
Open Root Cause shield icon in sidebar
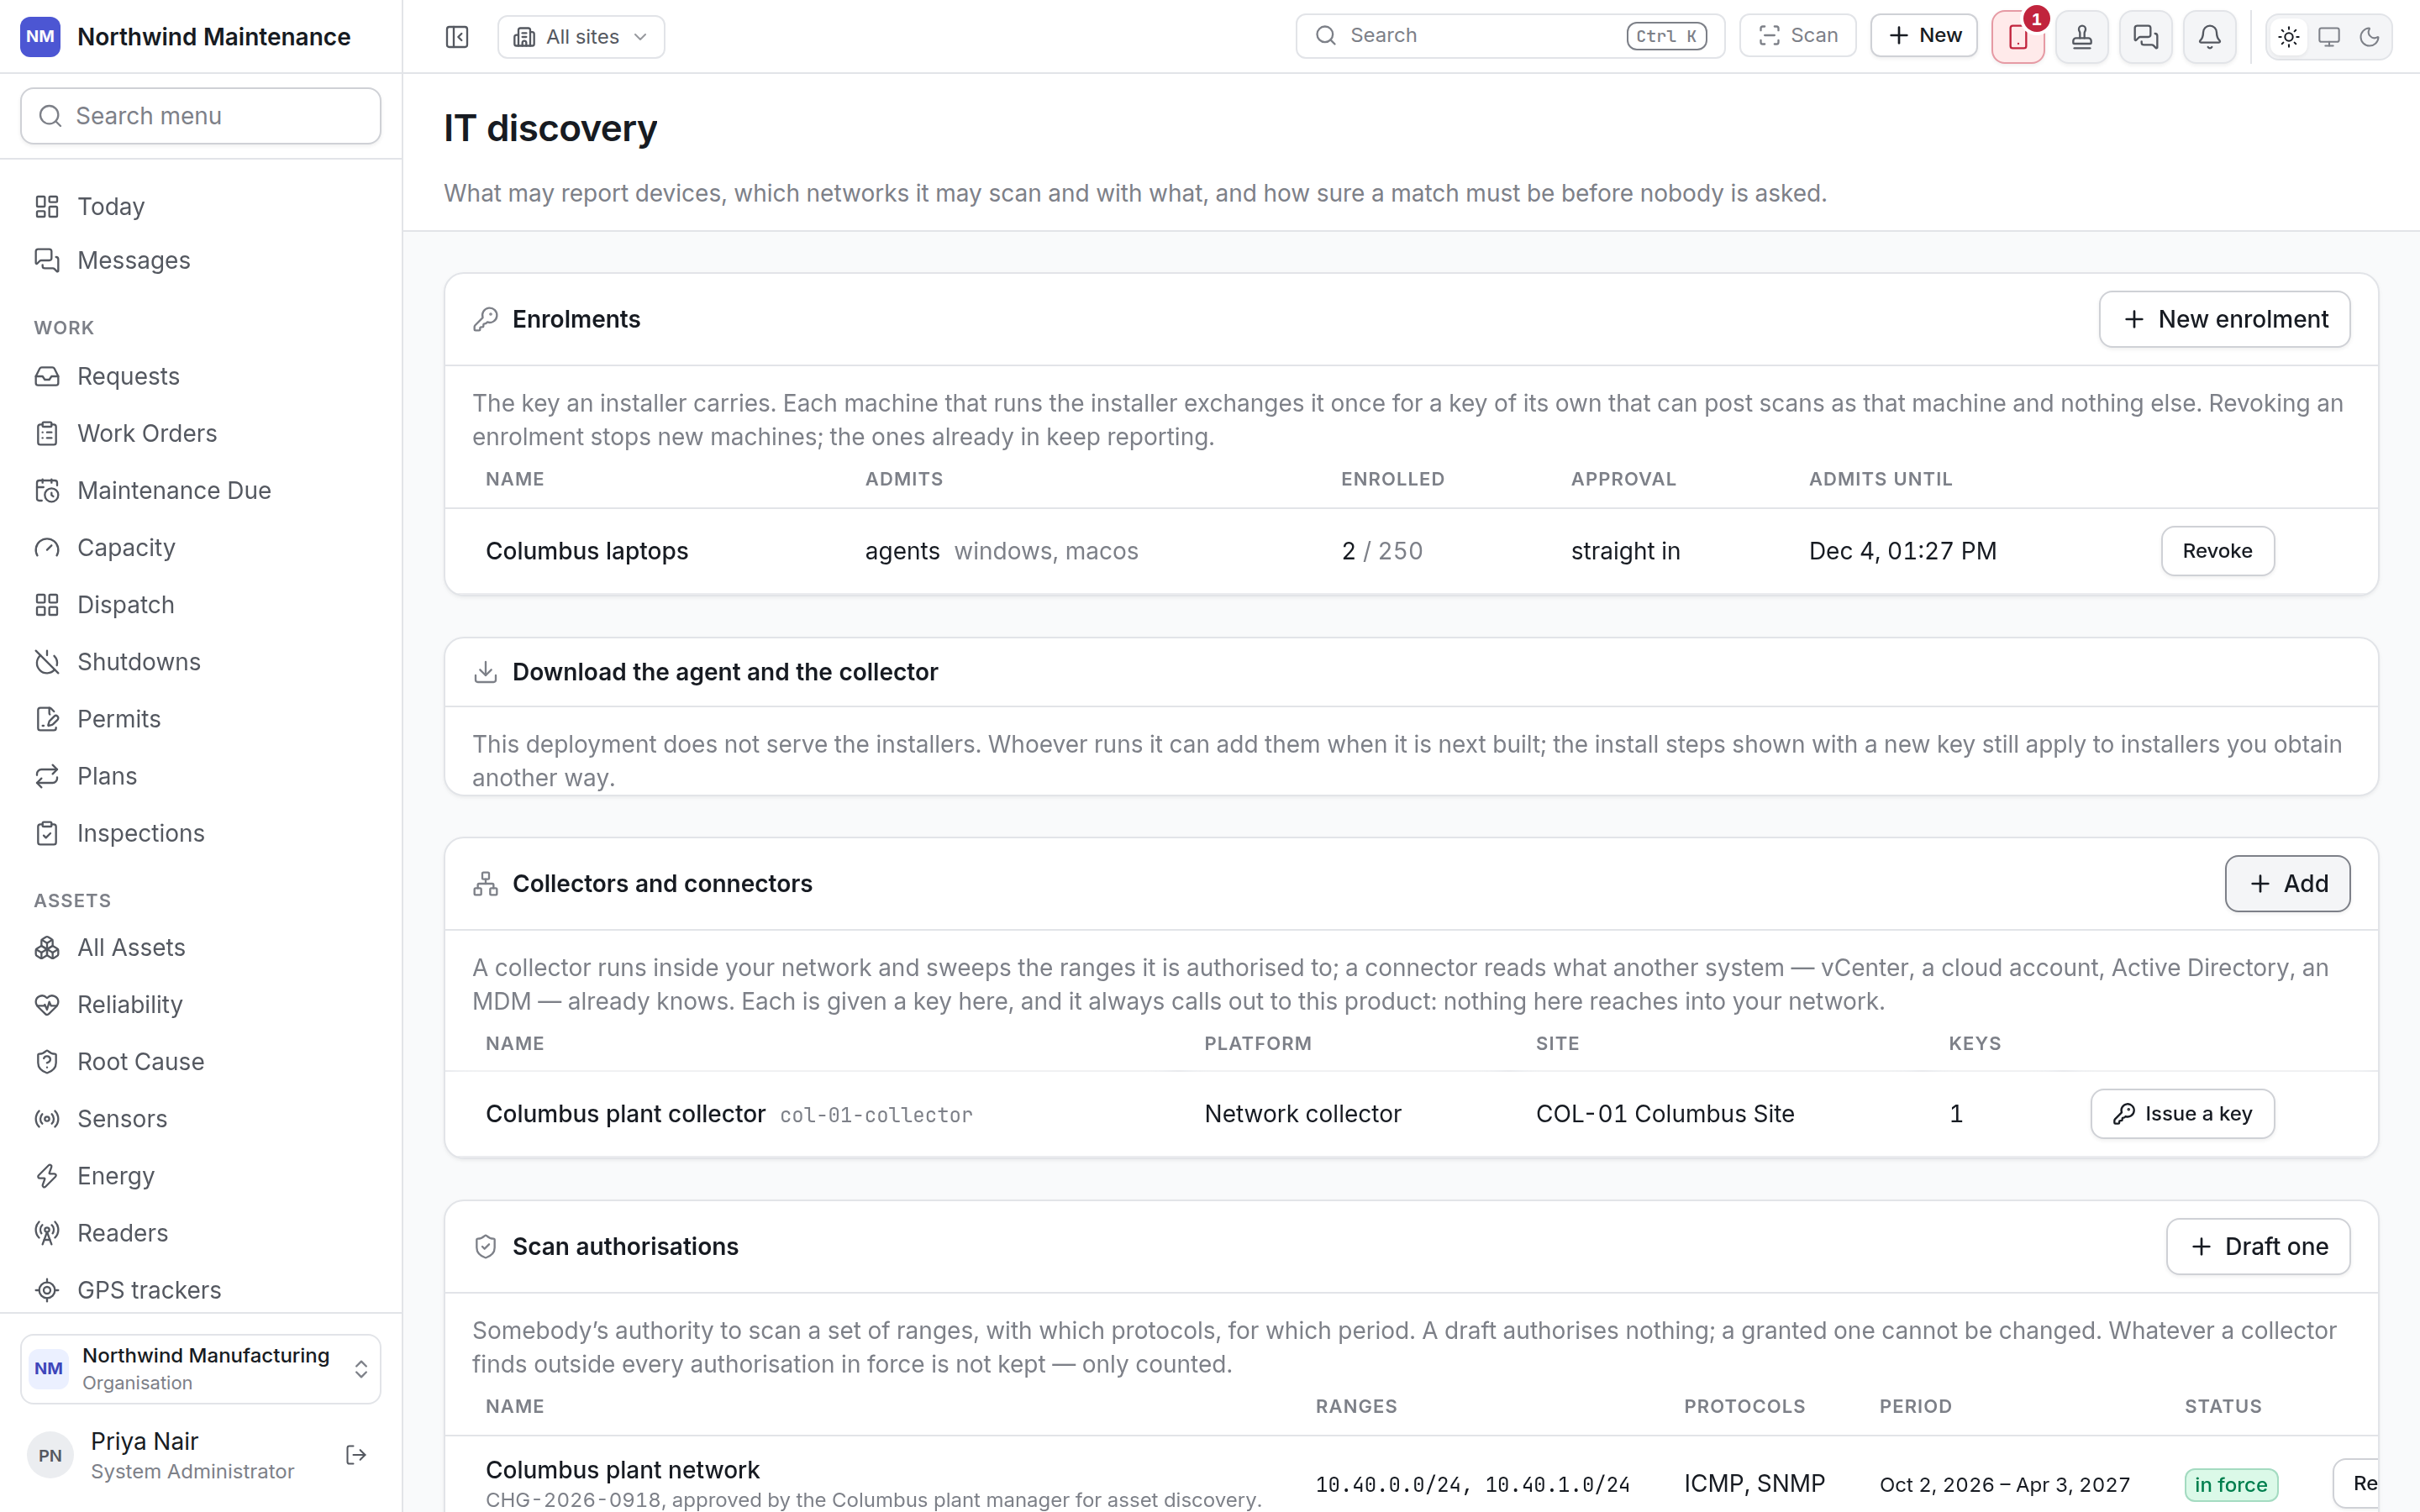47,1062
